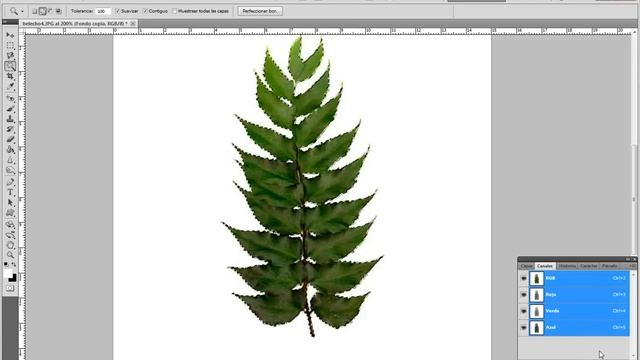Hide the Verde channel eye icon
This screenshot has height=360, width=640.
click(x=524, y=311)
